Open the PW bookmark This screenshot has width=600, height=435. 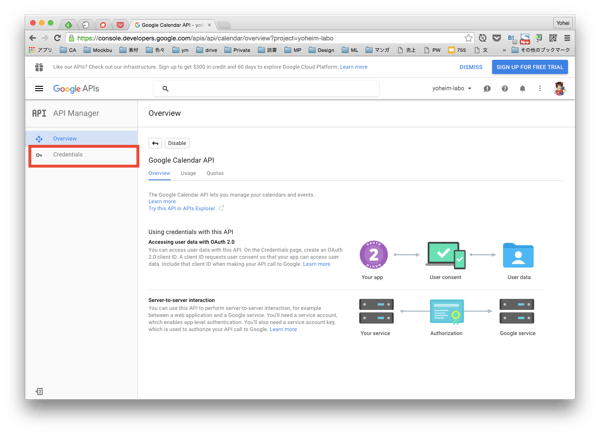(432, 50)
